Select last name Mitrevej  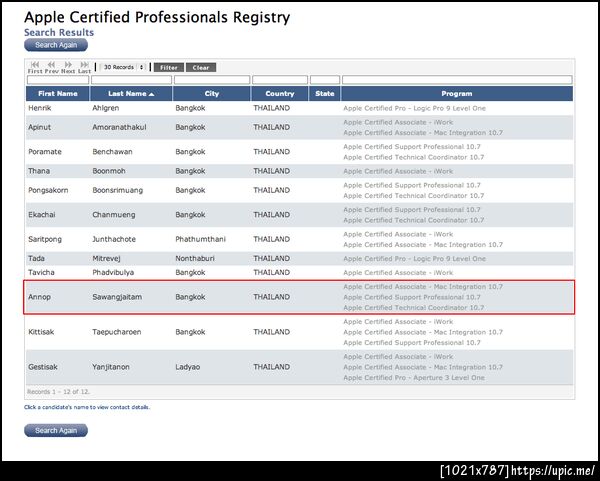(x=106, y=259)
